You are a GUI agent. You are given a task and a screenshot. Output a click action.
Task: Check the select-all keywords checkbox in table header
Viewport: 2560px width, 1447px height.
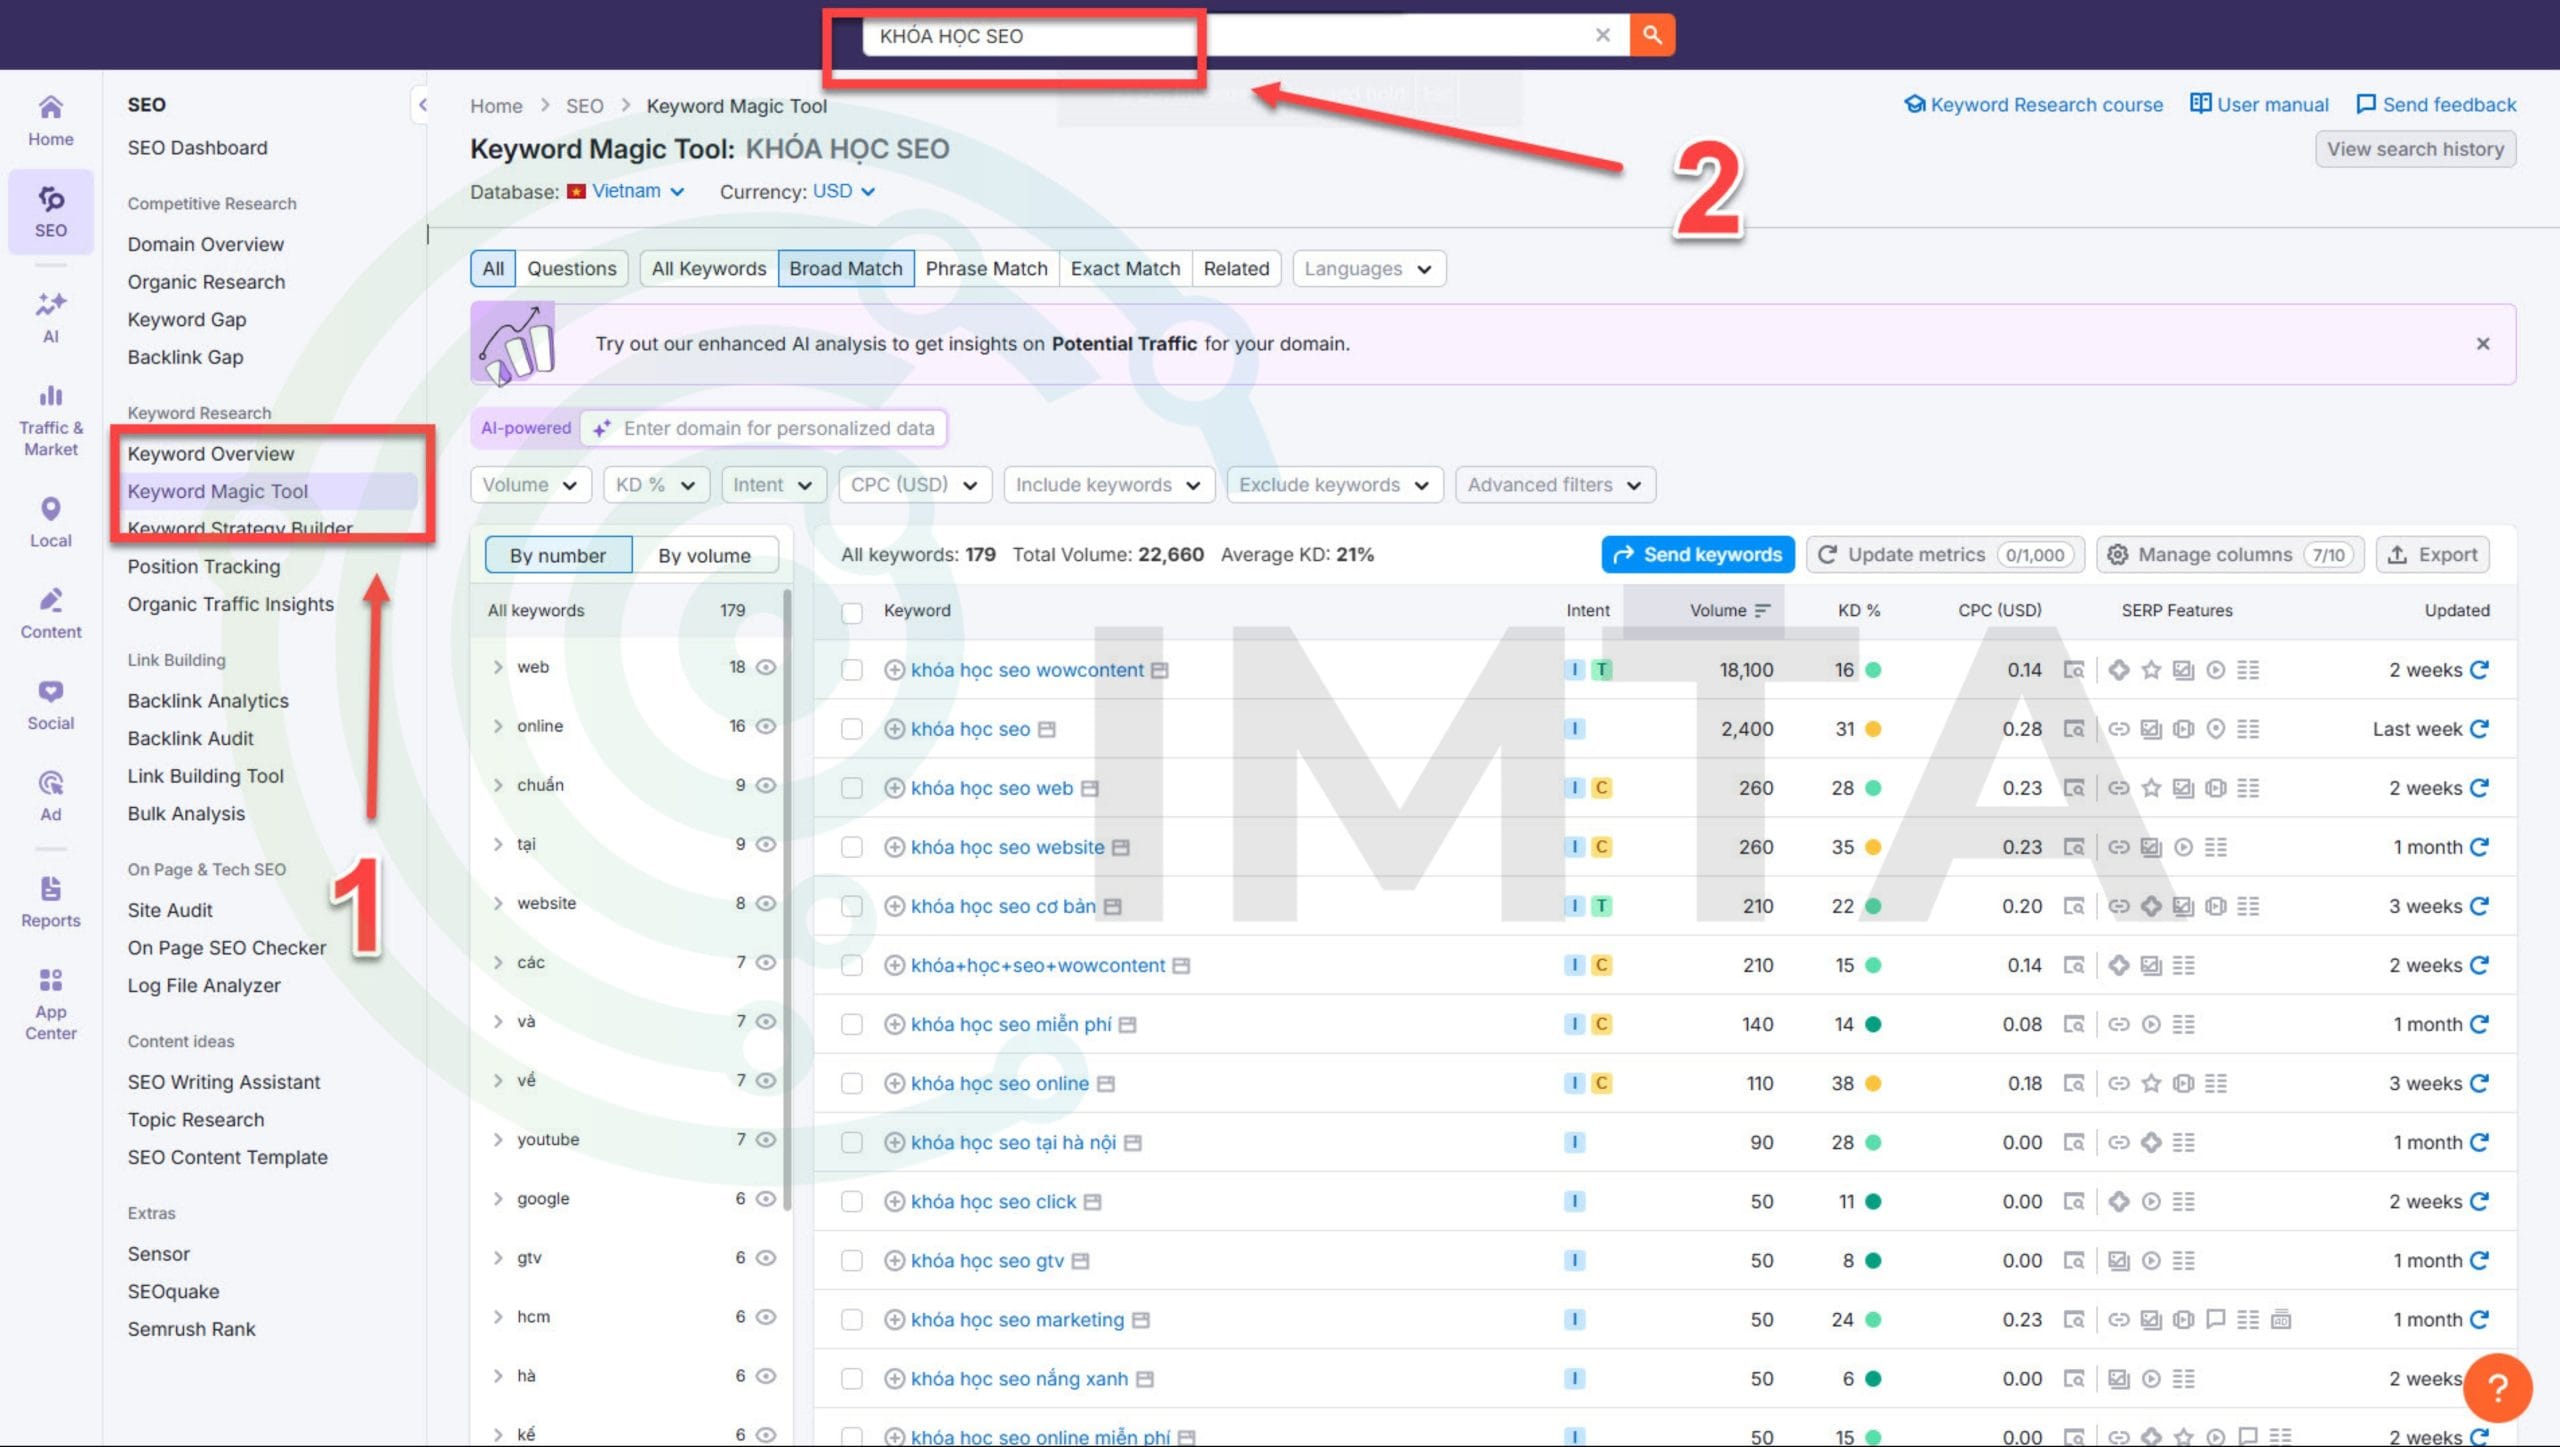(852, 612)
